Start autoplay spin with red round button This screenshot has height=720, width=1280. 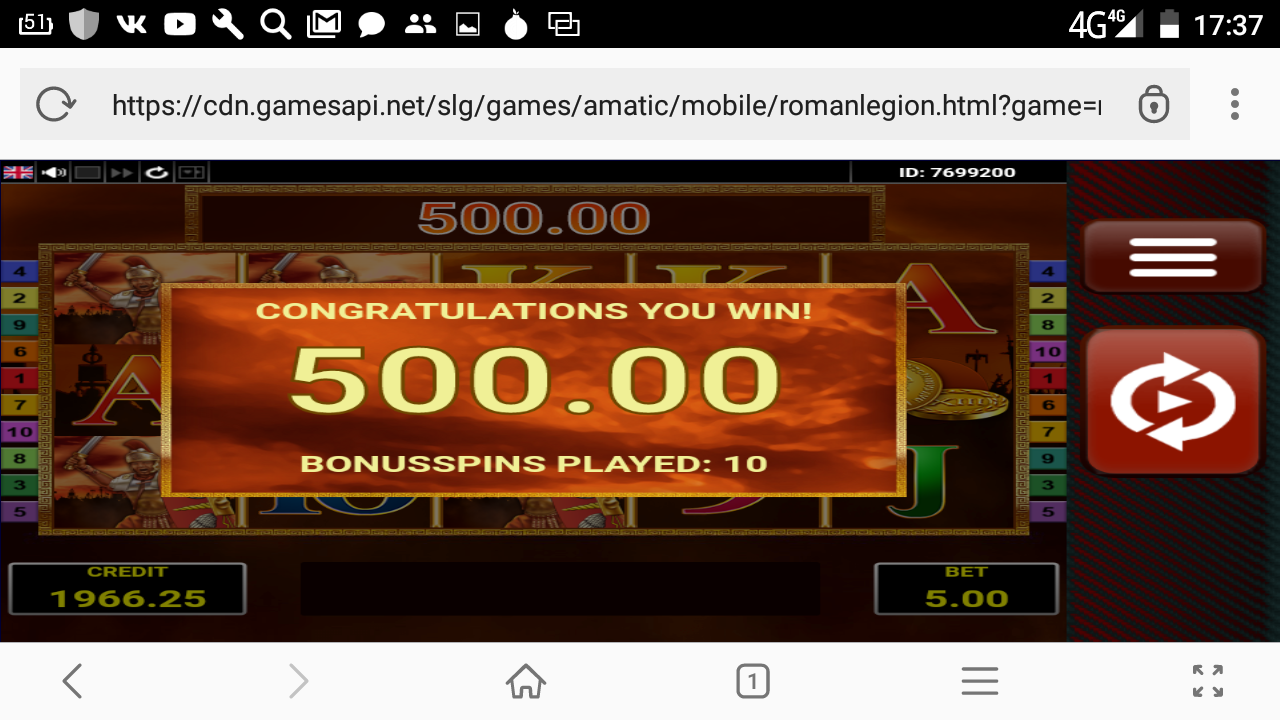1174,402
